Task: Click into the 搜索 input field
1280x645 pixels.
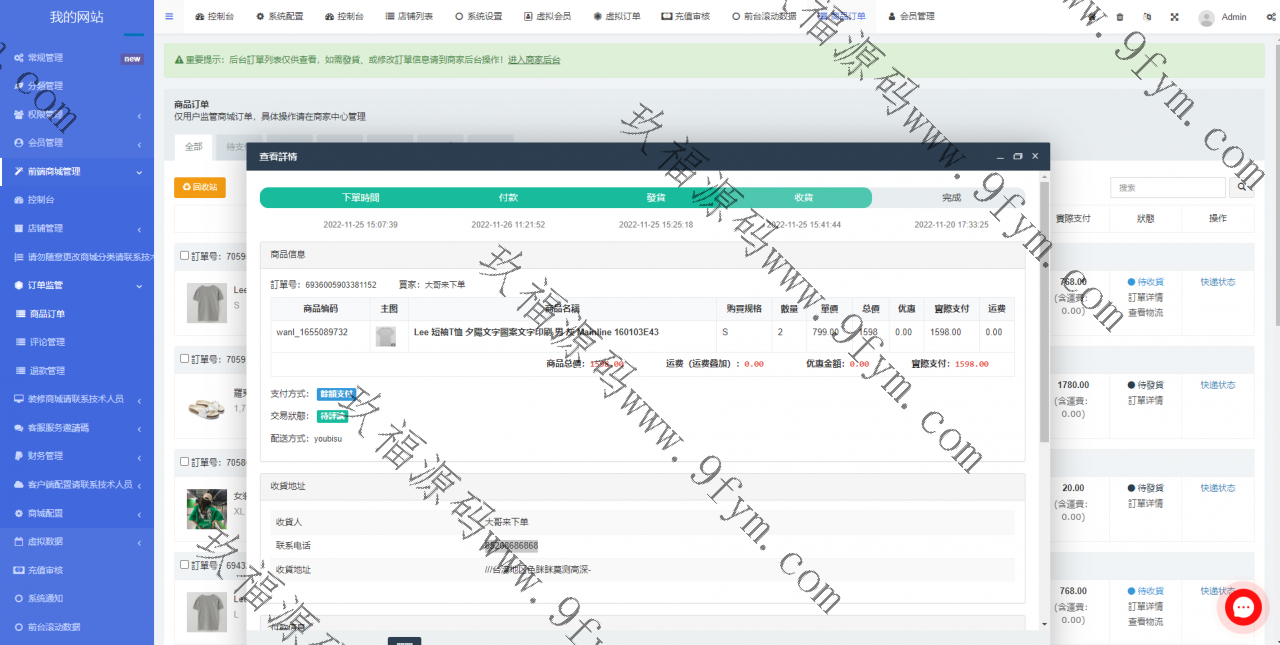Action: [1167, 187]
